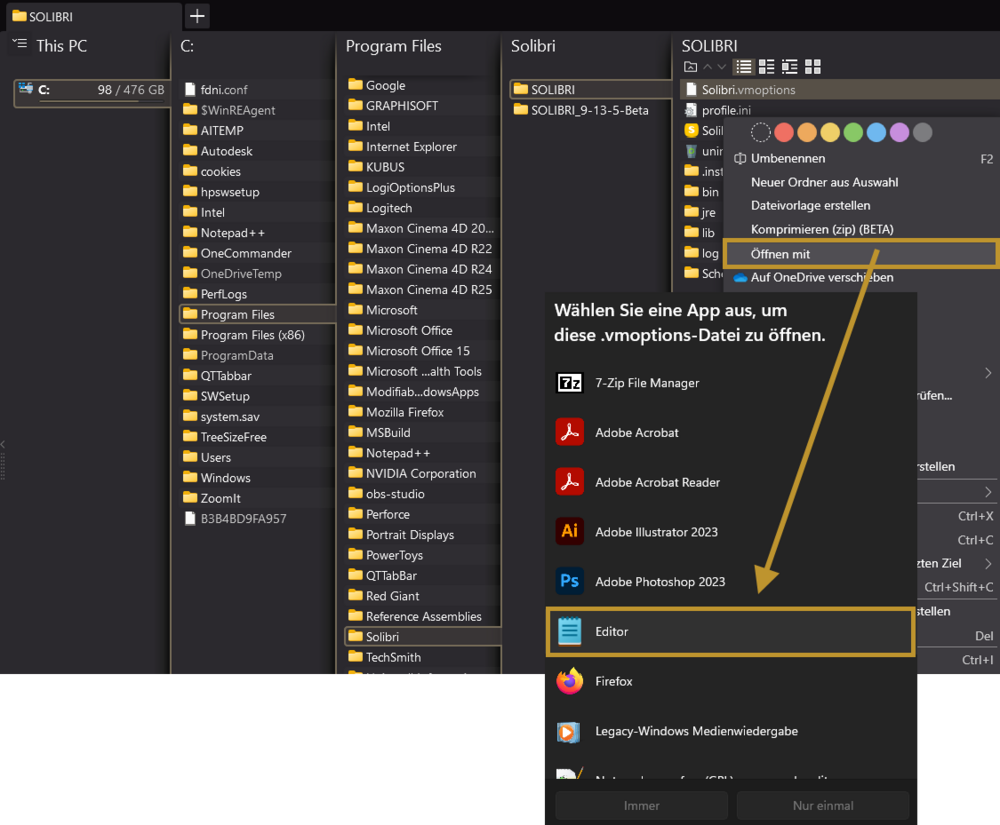Click the 7-Zip File Manager icon
The width and height of the screenshot is (1000, 825).
570,383
